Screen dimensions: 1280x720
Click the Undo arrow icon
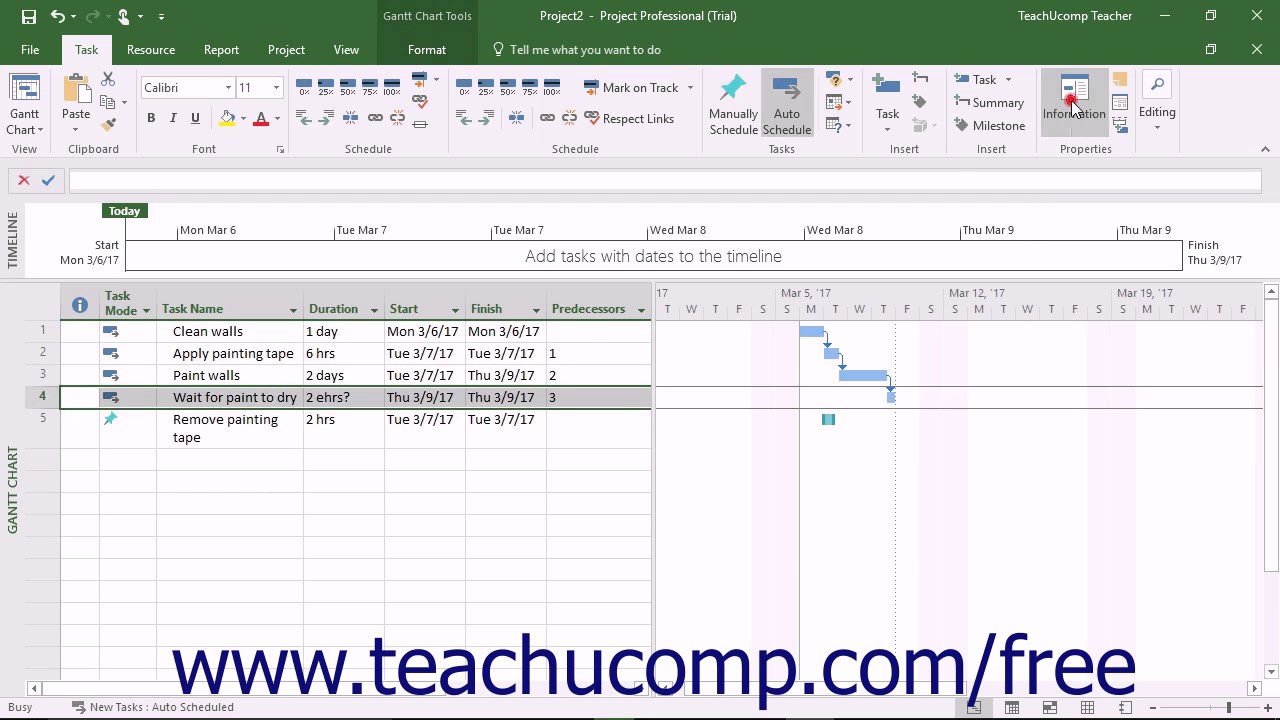[58, 16]
